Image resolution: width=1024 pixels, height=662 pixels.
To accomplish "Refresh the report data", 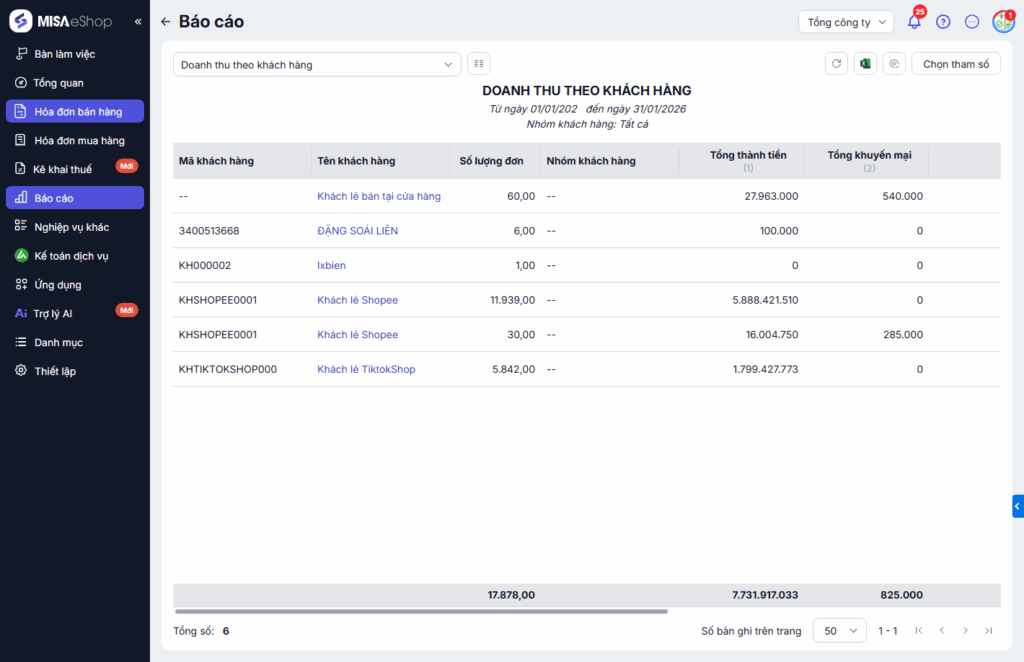I will click(x=836, y=64).
